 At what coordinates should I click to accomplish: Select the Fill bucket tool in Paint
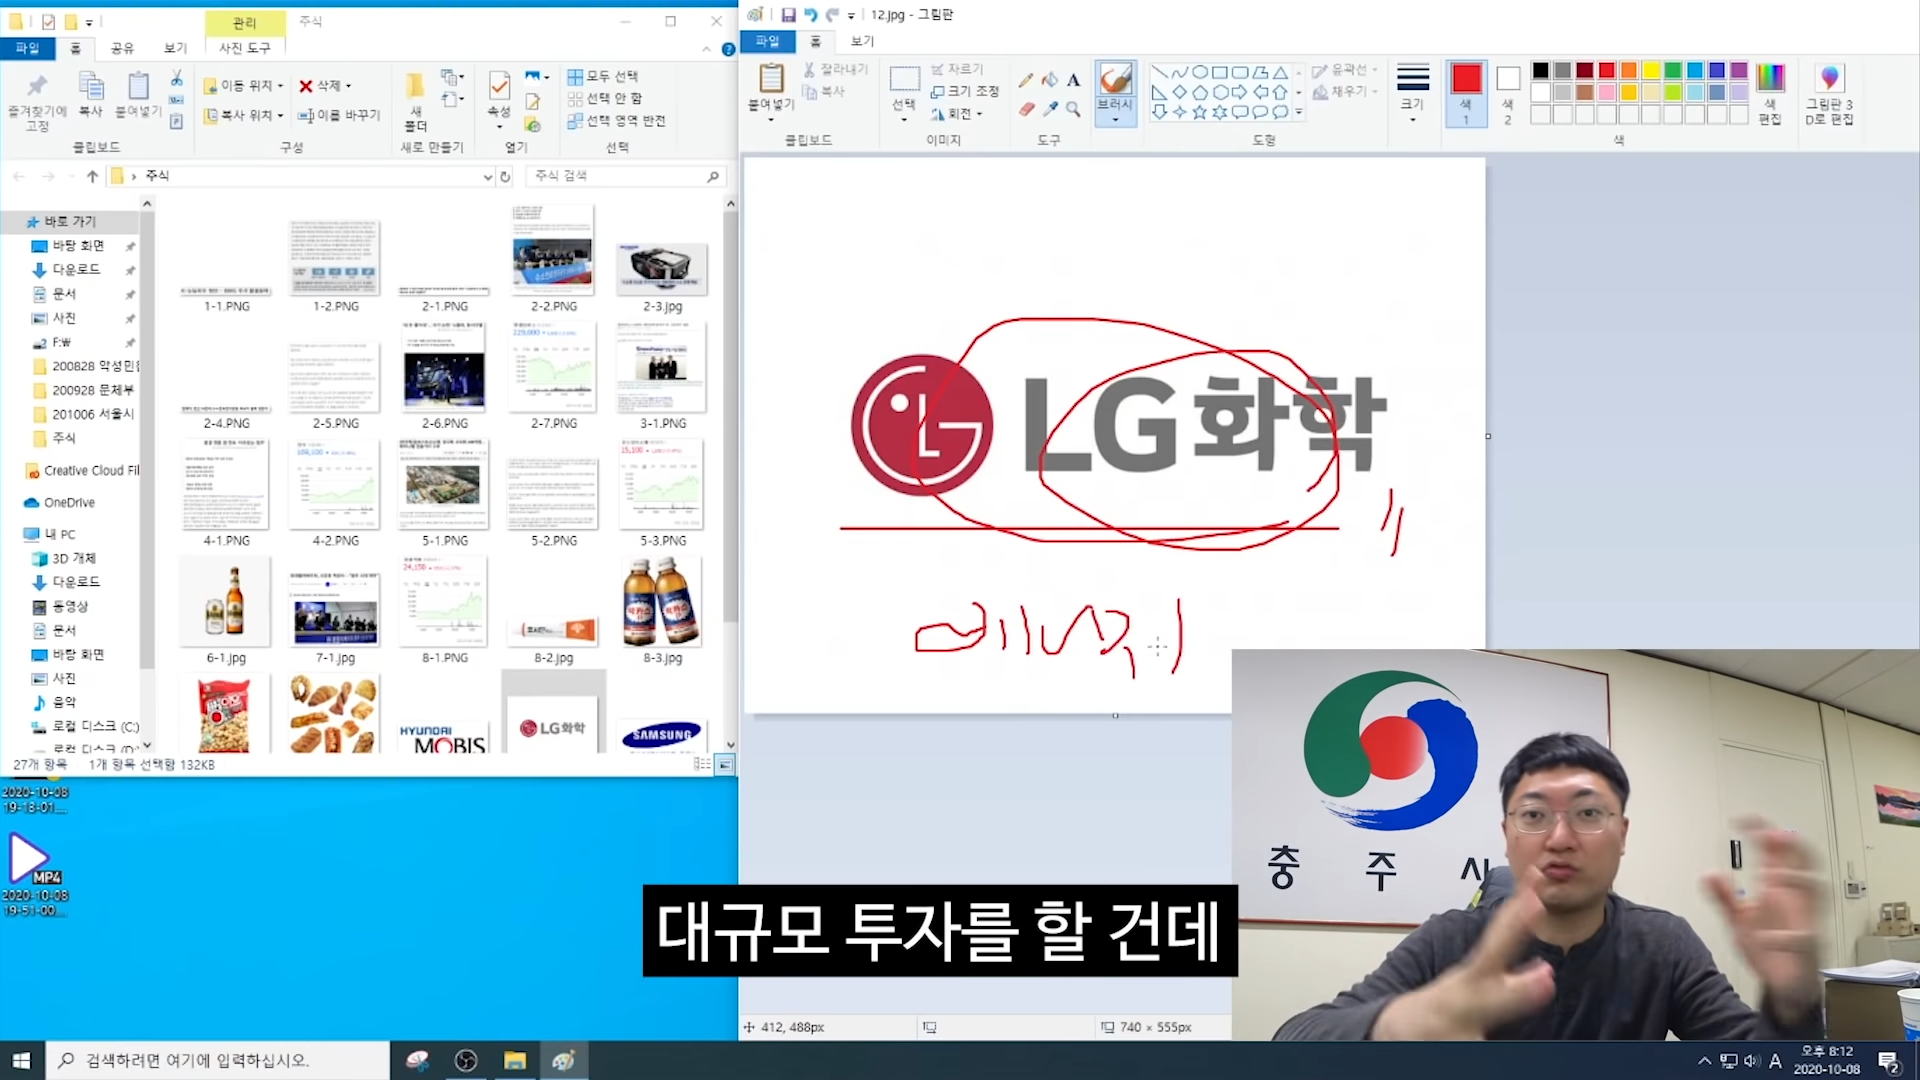pos(1049,80)
